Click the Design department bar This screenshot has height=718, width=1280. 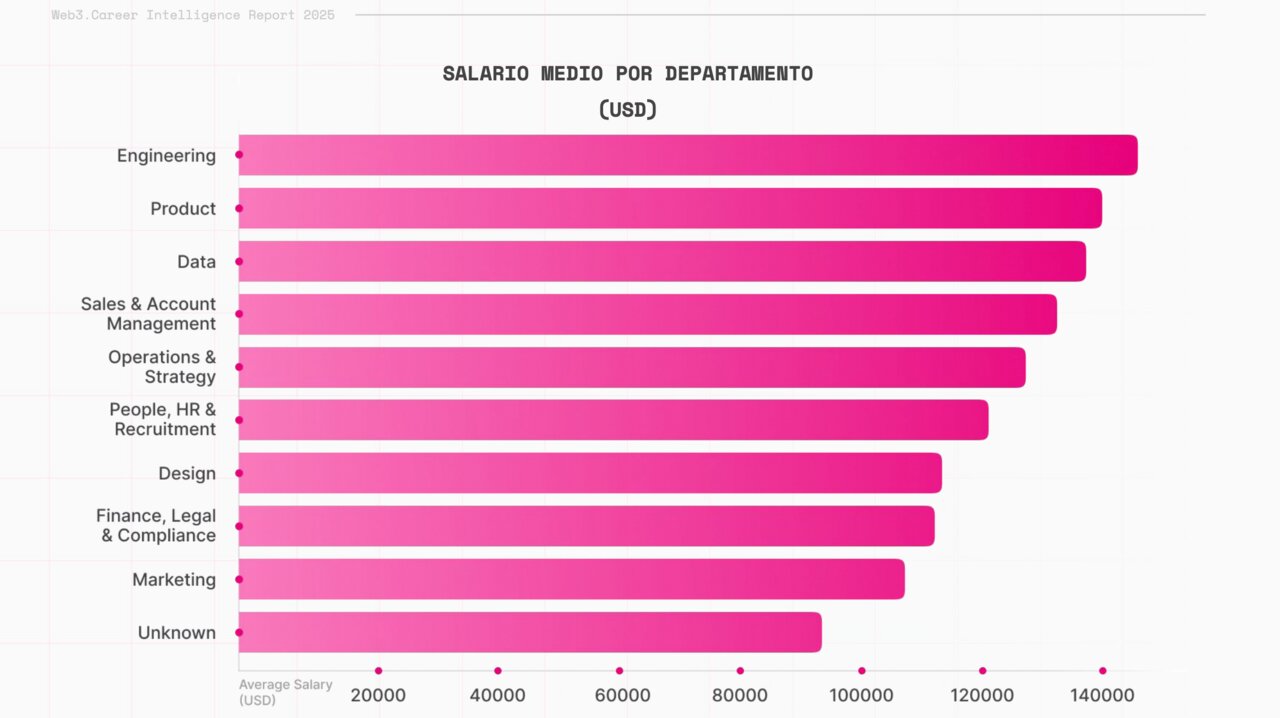[x=590, y=473]
